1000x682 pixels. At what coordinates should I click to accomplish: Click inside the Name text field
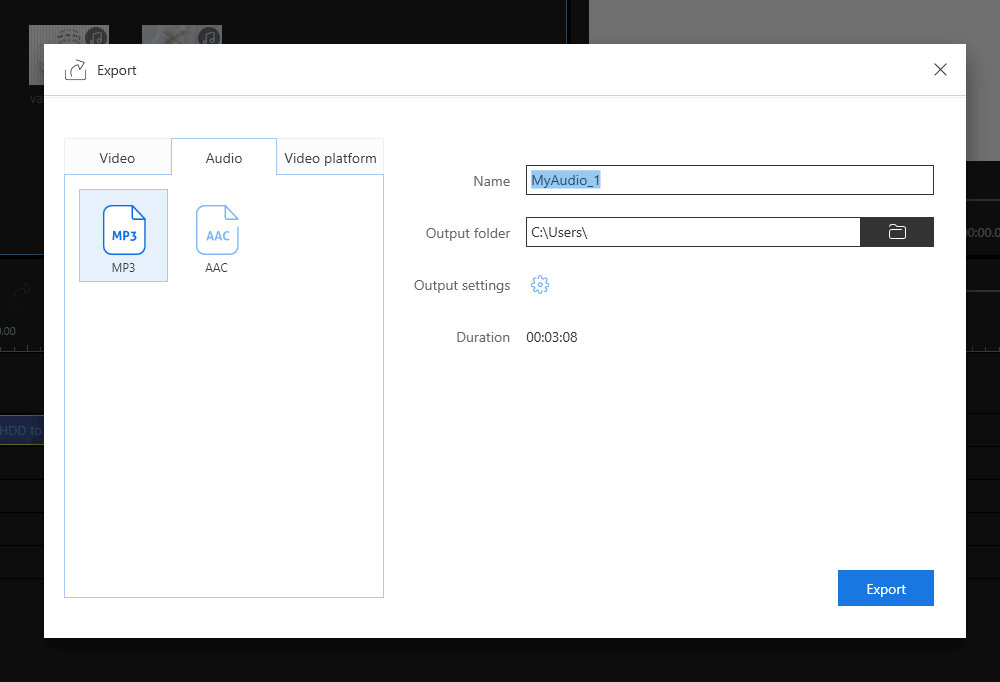[730, 180]
